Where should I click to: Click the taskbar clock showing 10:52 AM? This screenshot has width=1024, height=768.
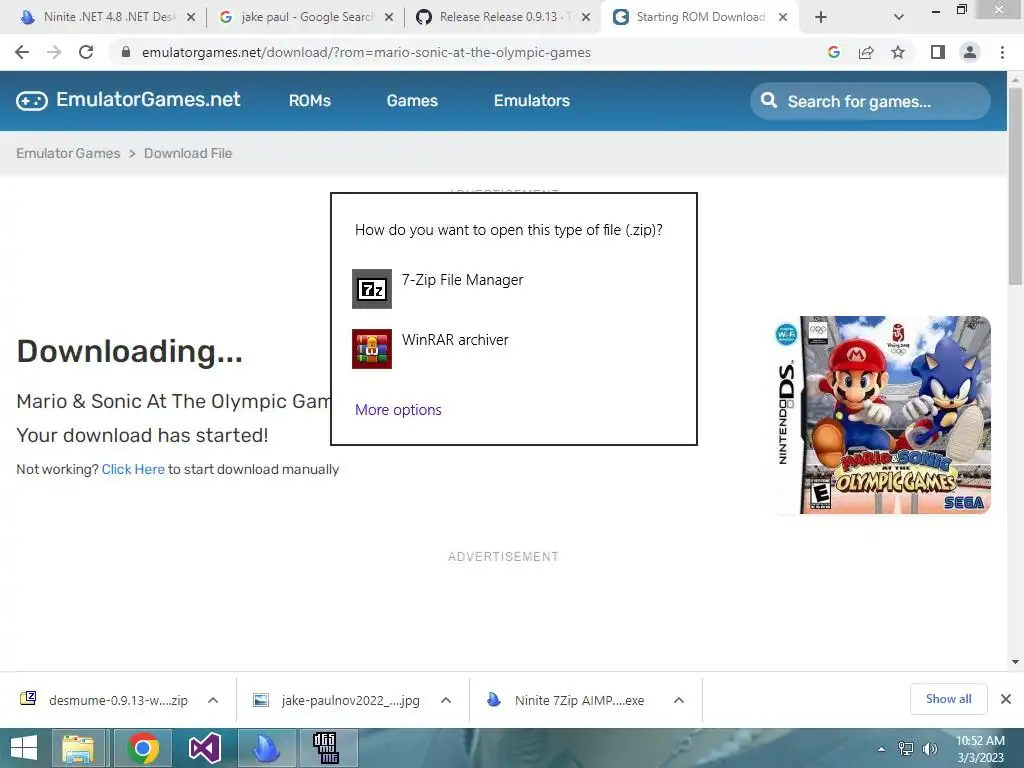click(980, 748)
